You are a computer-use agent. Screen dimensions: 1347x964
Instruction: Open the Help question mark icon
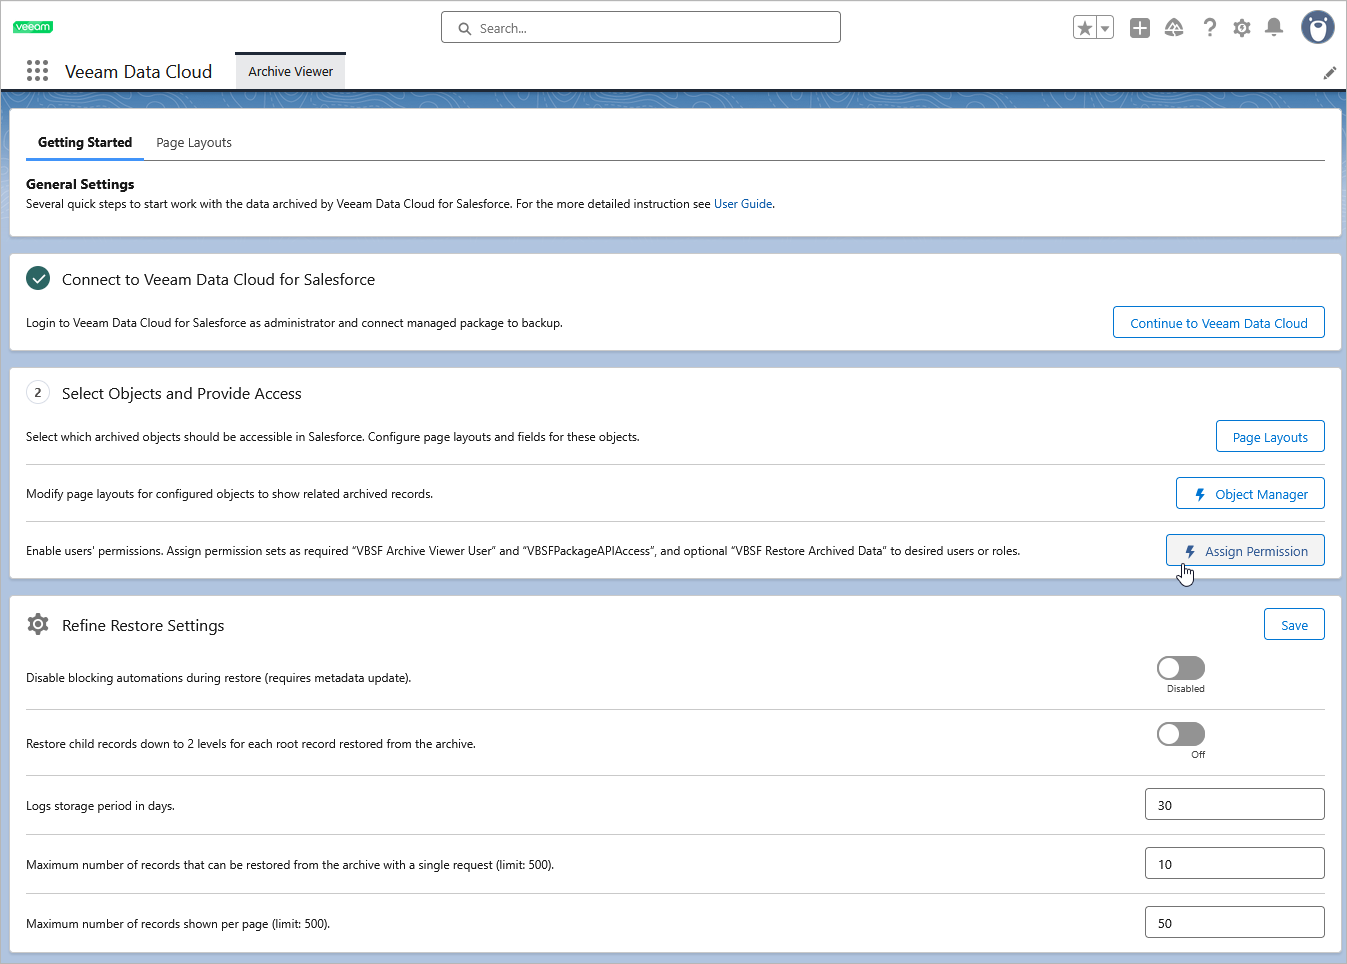[x=1210, y=28]
